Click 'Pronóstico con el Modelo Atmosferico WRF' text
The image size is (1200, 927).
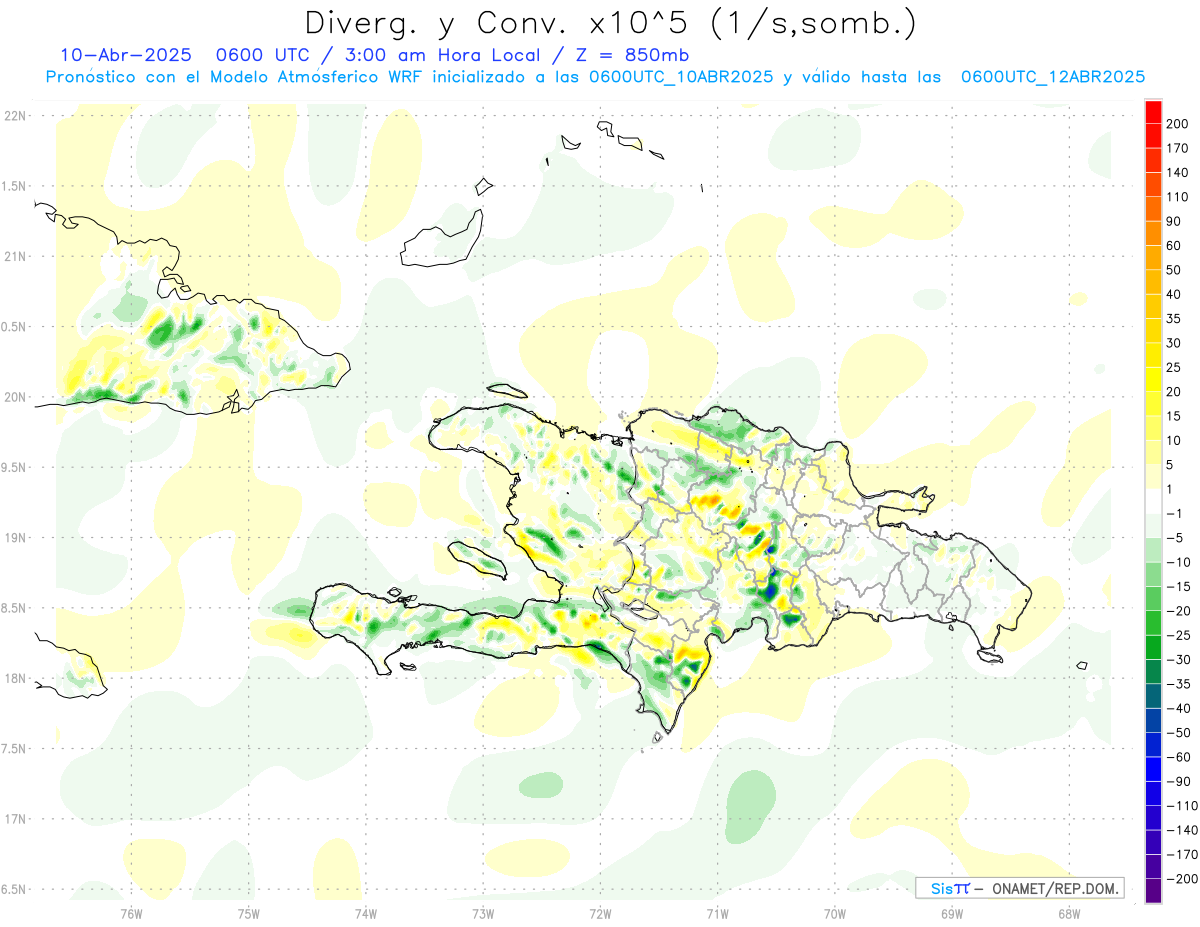click(x=236, y=77)
